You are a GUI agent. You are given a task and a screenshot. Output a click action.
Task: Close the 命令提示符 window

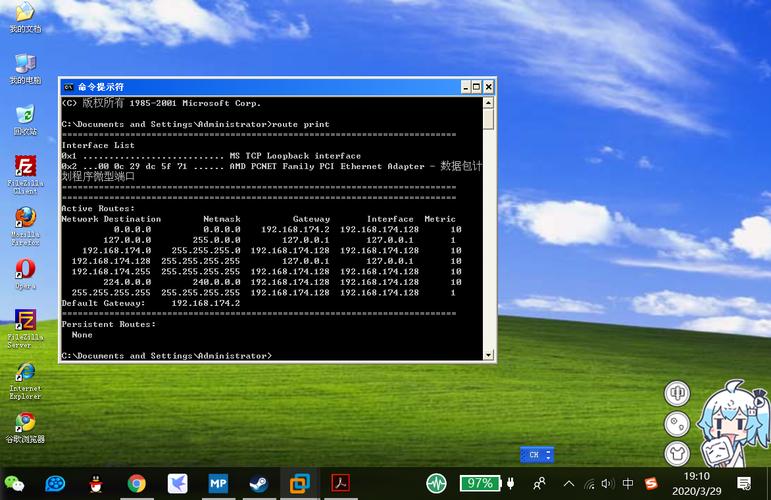[x=488, y=87]
